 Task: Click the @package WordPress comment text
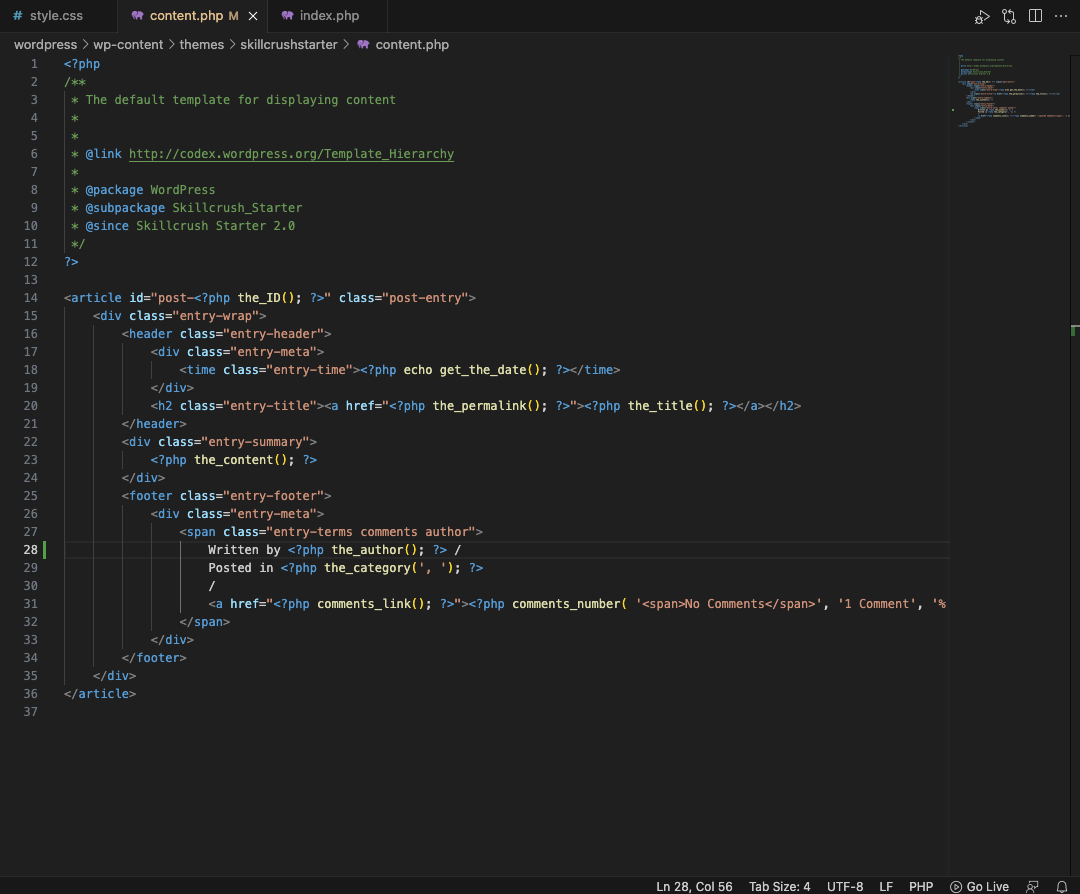tap(150, 189)
